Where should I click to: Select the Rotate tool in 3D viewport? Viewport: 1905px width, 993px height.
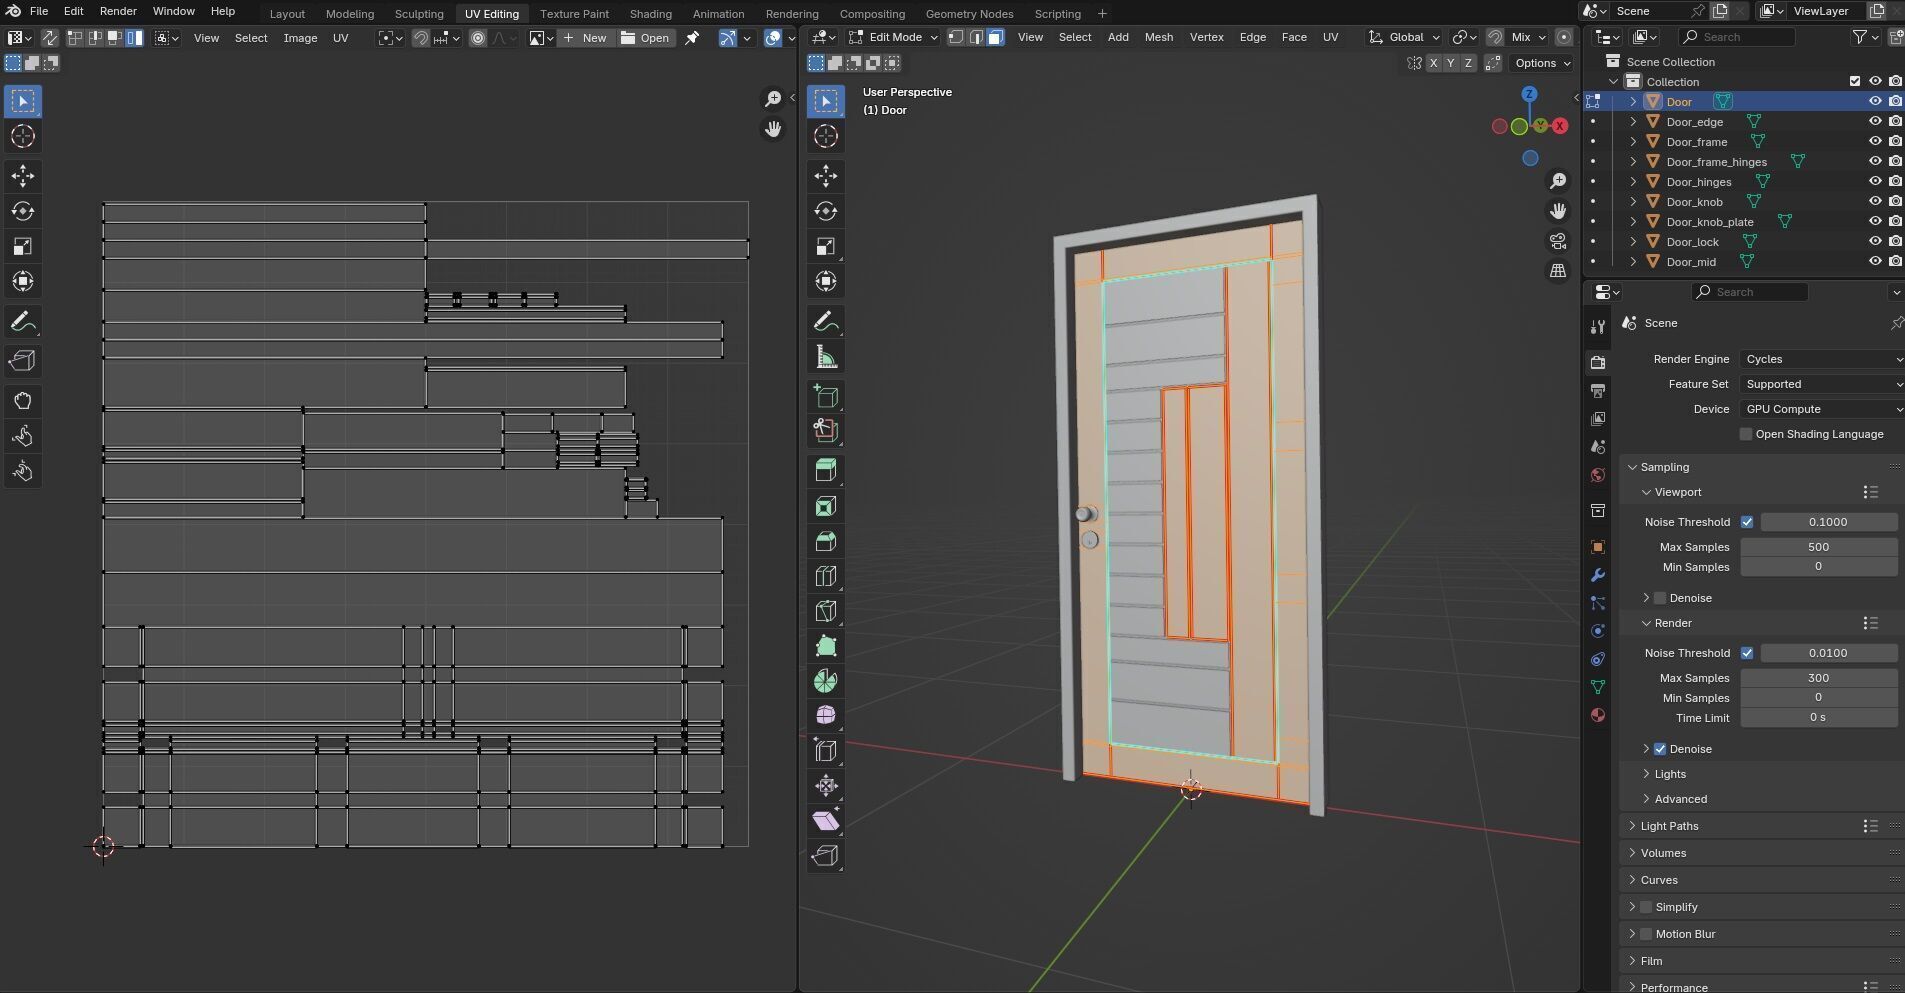[x=826, y=211]
